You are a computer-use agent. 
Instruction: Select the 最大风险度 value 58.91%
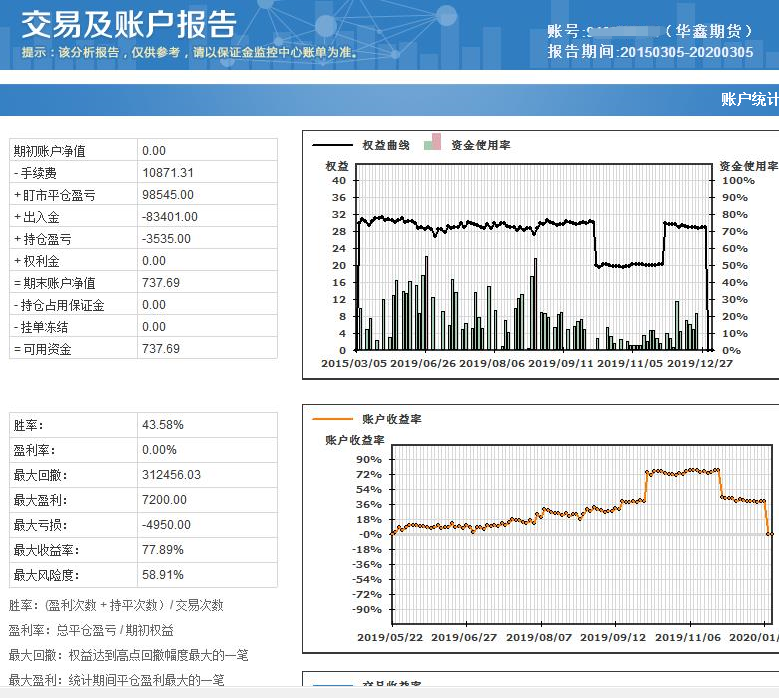click(x=162, y=575)
